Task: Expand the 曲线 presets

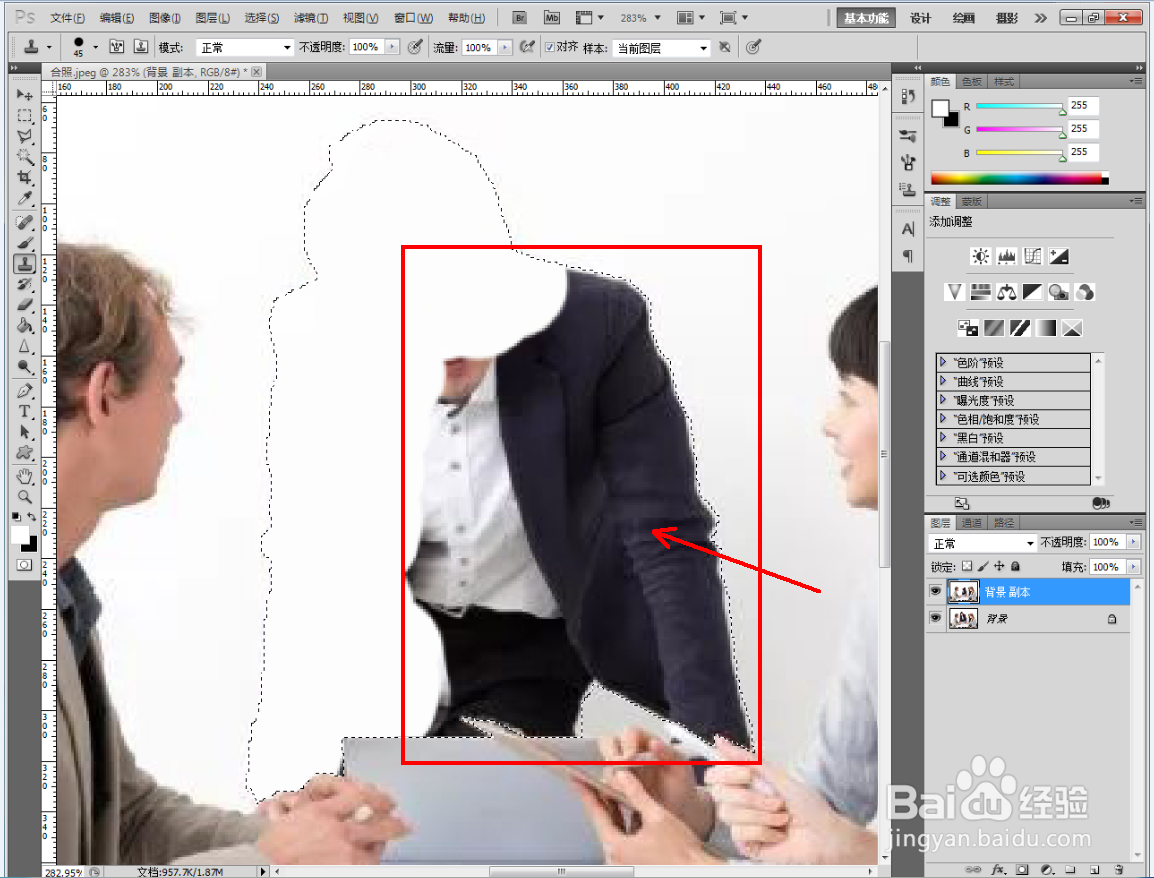Action: (x=943, y=381)
